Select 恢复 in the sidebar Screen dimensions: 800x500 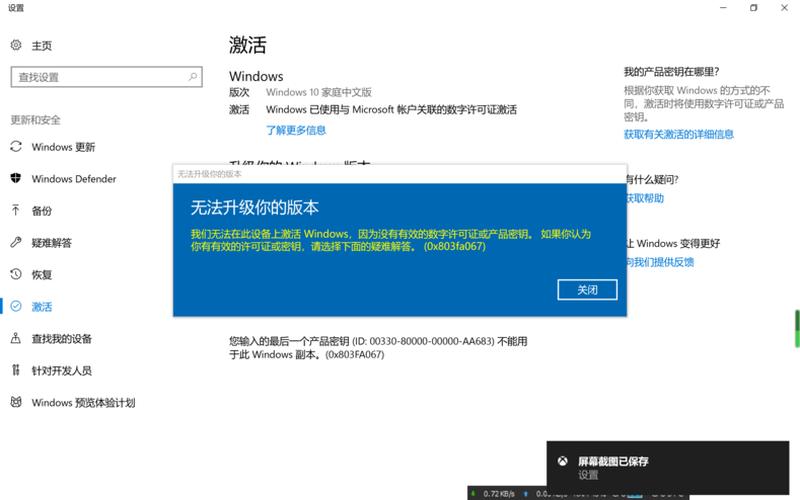tap(42, 275)
